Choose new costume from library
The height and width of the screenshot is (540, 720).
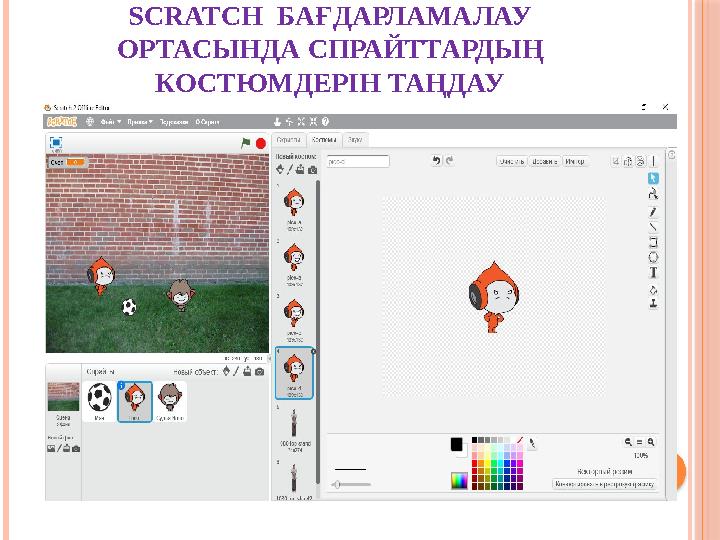(x=280, y=169)
